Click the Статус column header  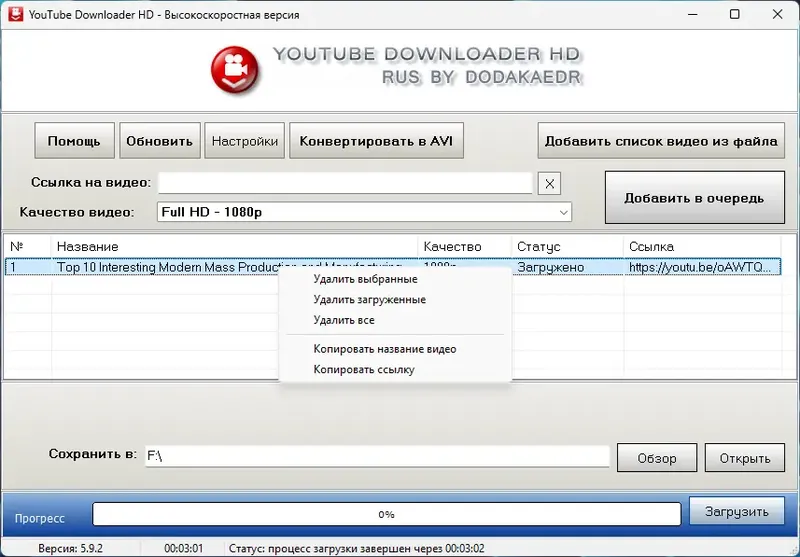[x=567, y=246]
